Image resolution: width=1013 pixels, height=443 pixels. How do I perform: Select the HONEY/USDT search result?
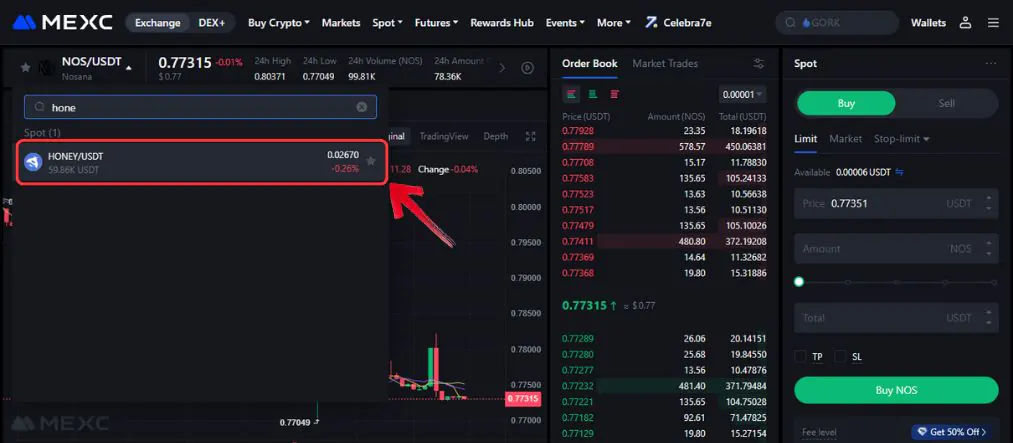(201, 161)
